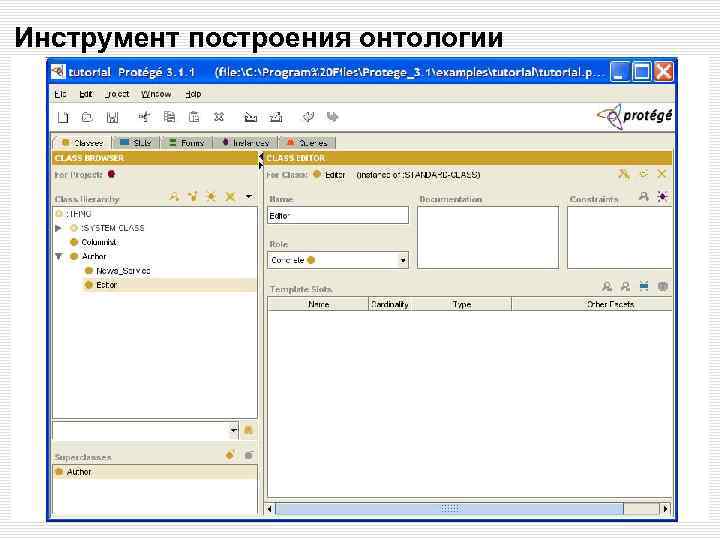Click inside the Documentation text area
This screenshot has height=540, width=720.
pyautogui.click(x=488, y=237)
